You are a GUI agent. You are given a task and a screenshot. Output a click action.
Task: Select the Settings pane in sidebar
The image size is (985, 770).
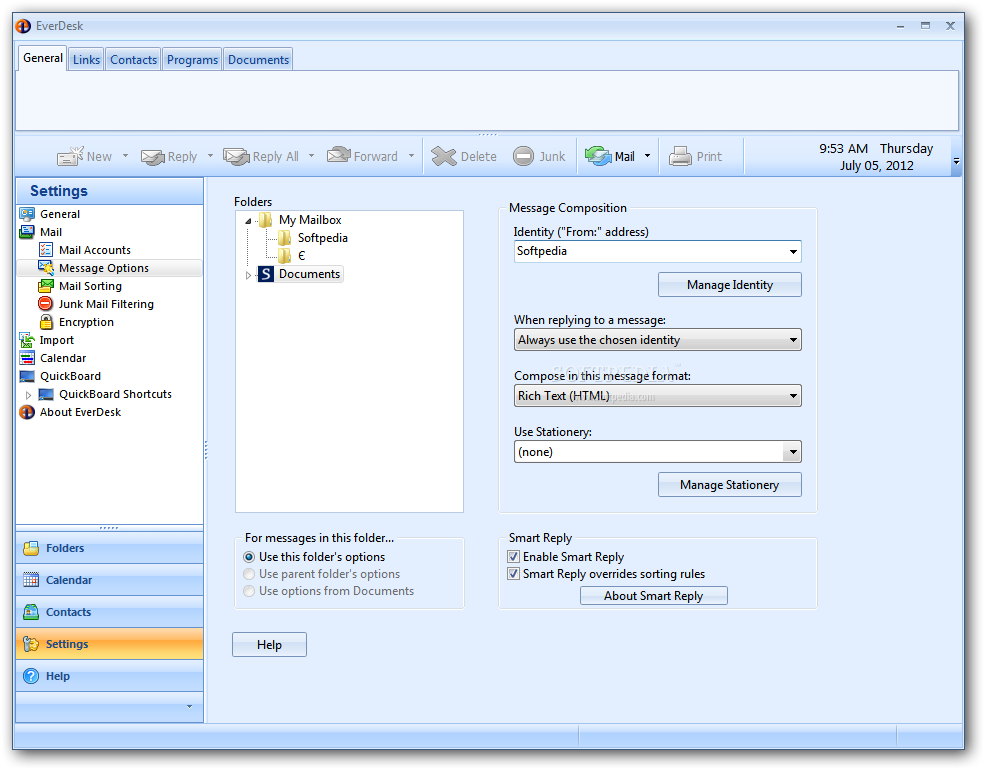(x=109, y=644)
